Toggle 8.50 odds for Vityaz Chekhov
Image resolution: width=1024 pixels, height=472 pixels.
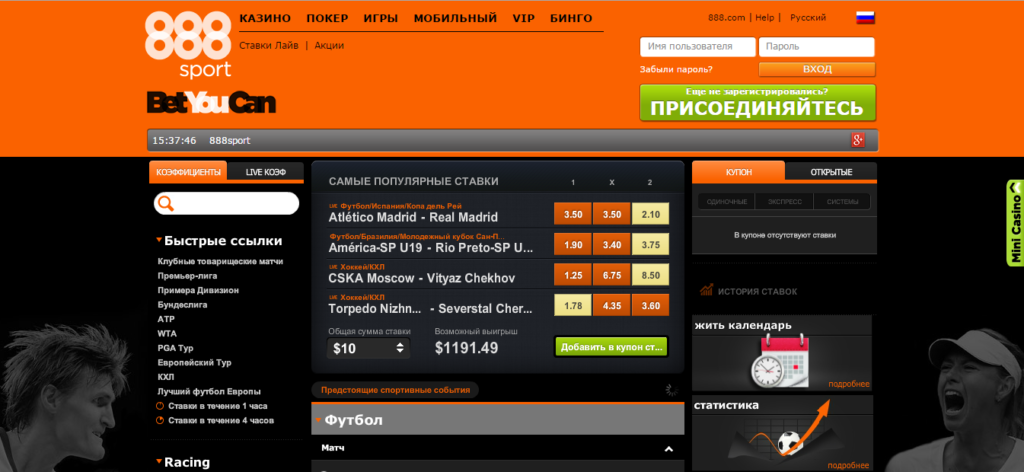650,275
